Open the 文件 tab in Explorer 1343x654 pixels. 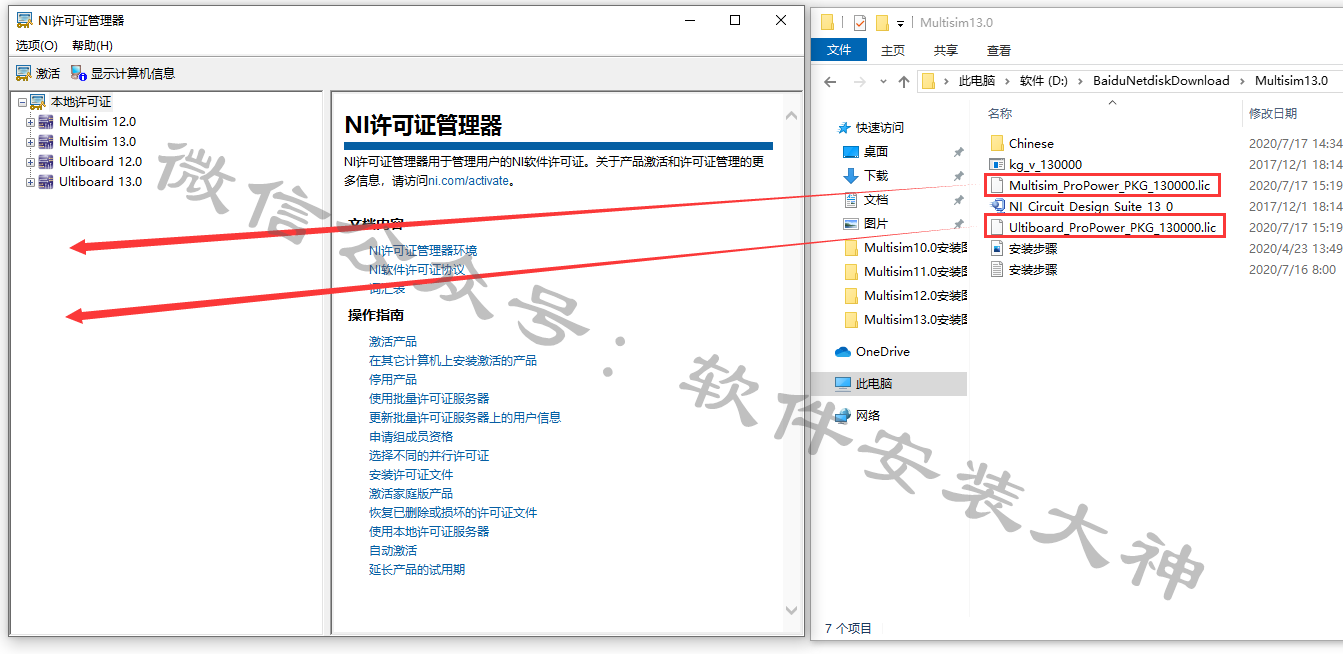839,50
